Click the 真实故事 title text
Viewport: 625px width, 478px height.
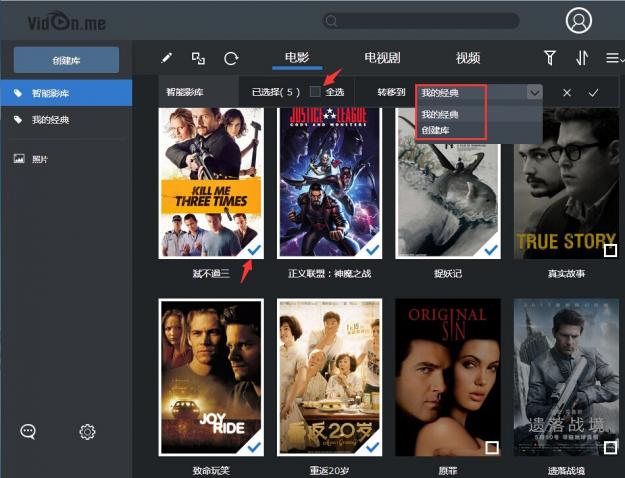click(566, 273)
